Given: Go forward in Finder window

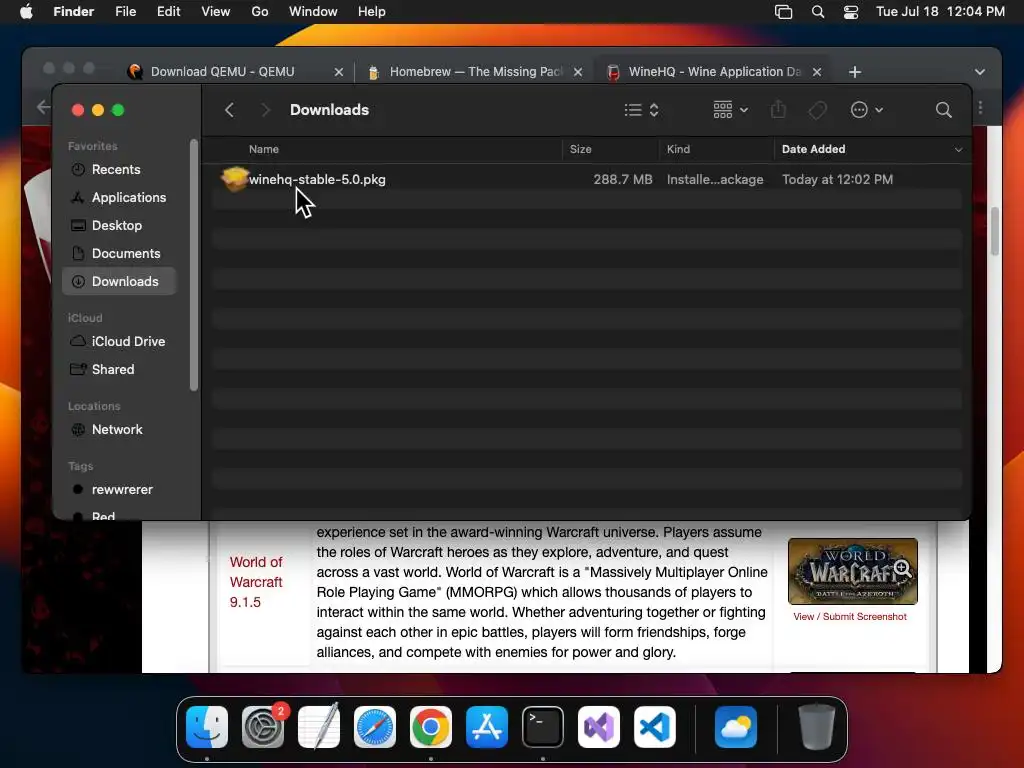Looking at the screenshot, I should (x=265, y=110).
